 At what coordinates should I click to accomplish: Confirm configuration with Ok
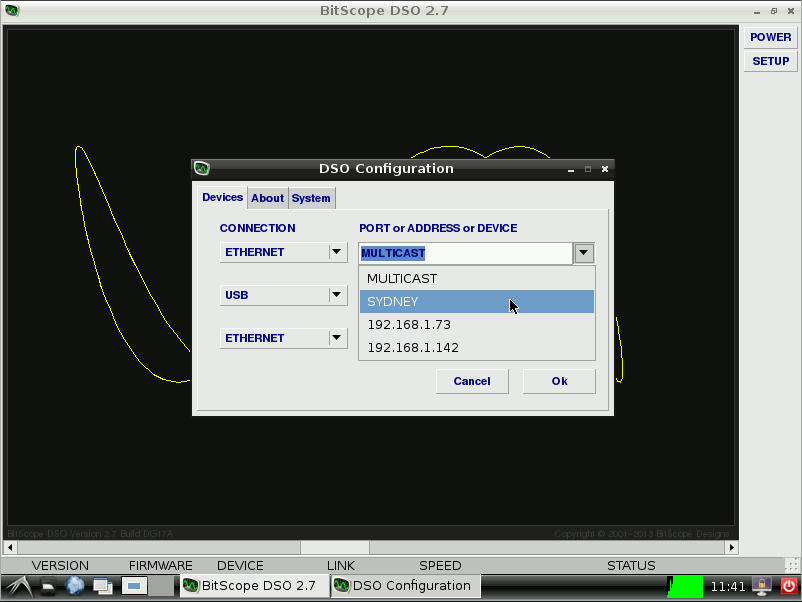[x=559, y=381]
